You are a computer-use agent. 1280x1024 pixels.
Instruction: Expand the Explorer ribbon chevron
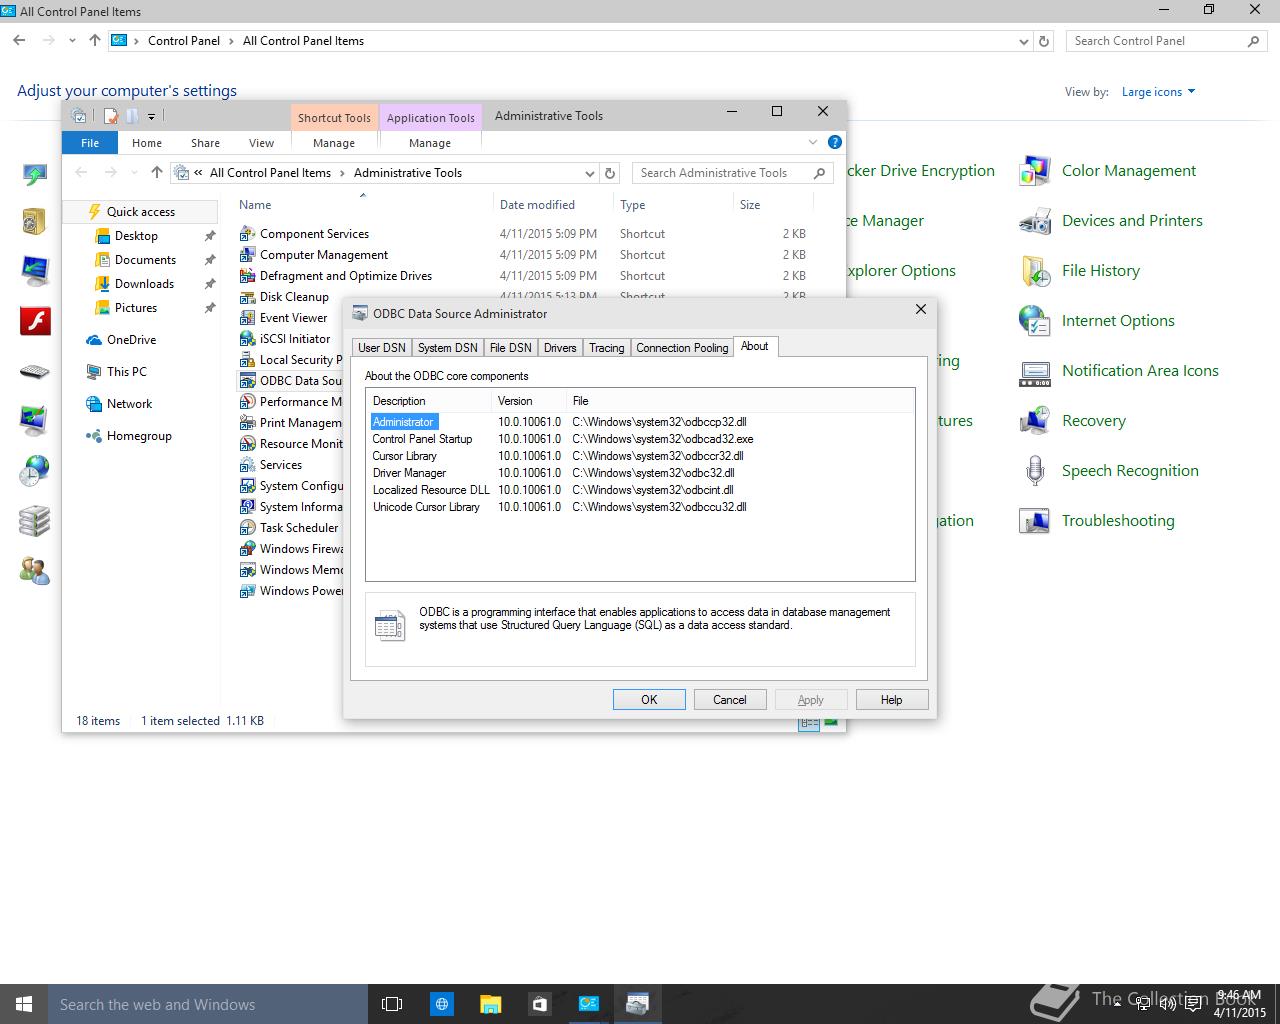click(813, 143)
